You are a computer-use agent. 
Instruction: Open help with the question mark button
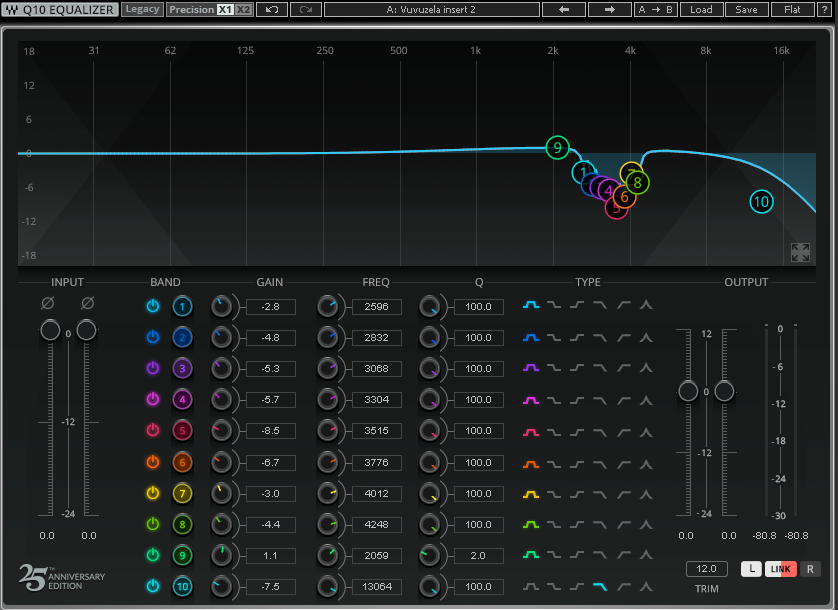coord(824,10)
